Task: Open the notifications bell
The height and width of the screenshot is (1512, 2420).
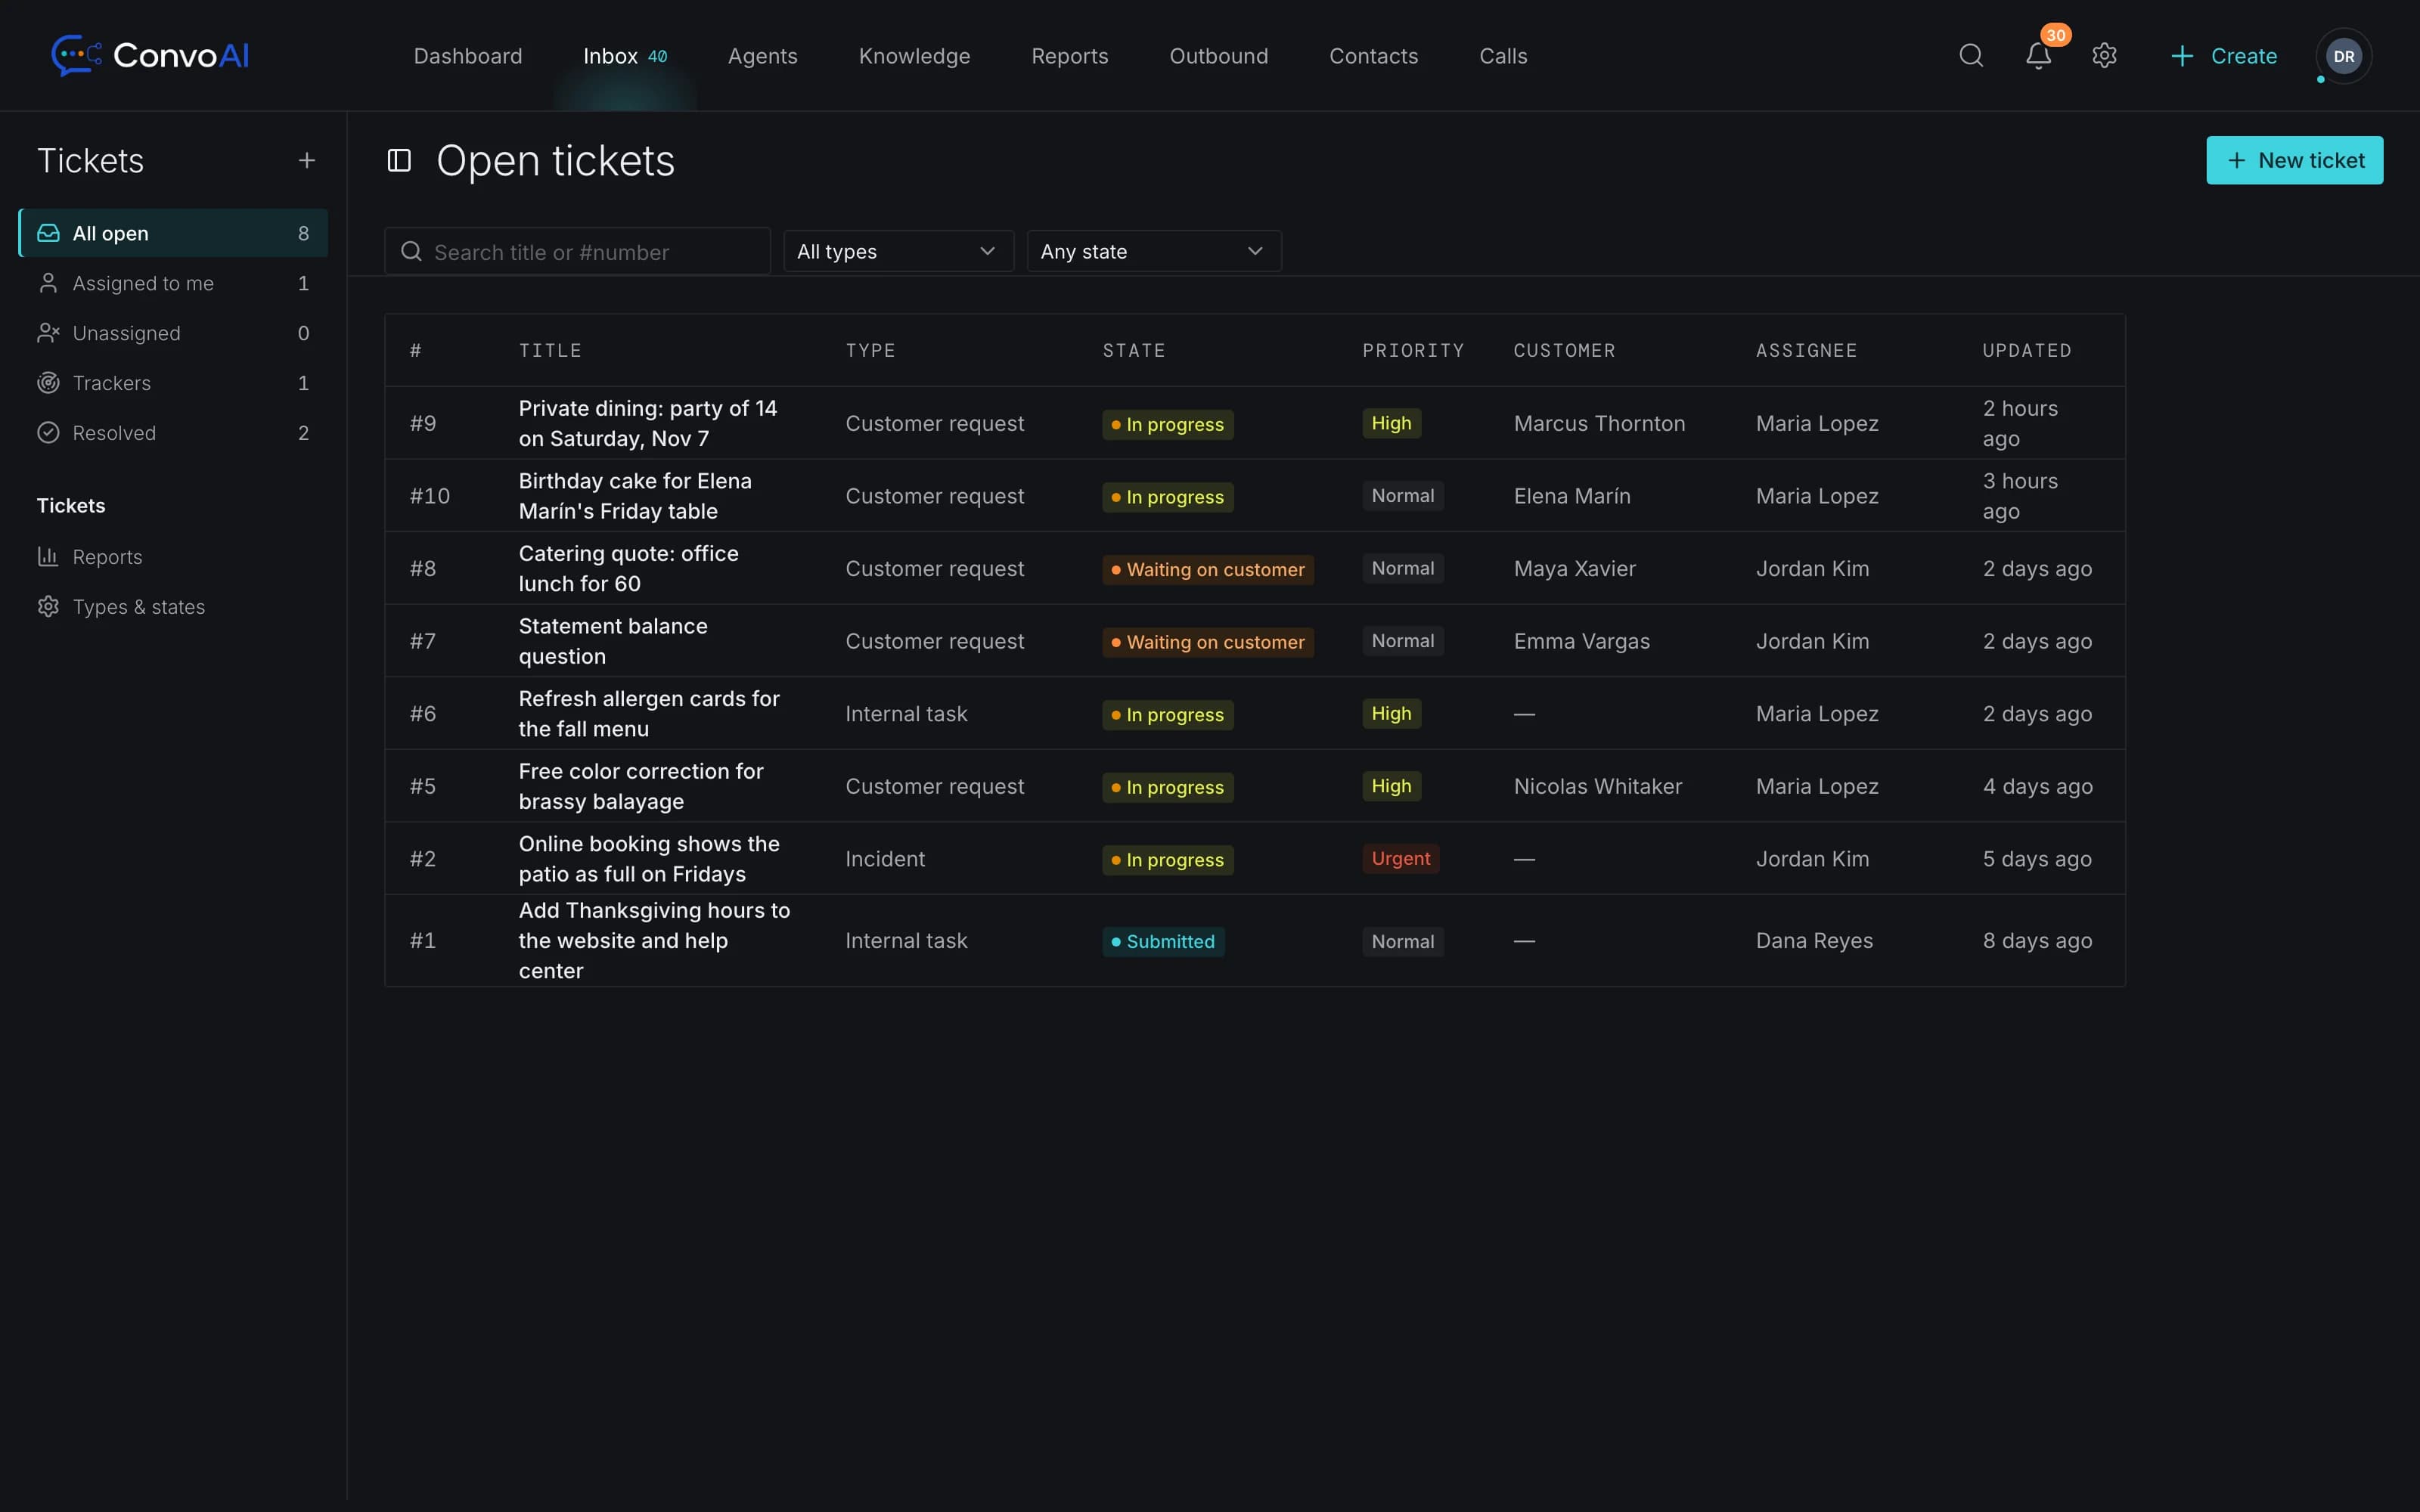Action: click(x=2038, y=55)
